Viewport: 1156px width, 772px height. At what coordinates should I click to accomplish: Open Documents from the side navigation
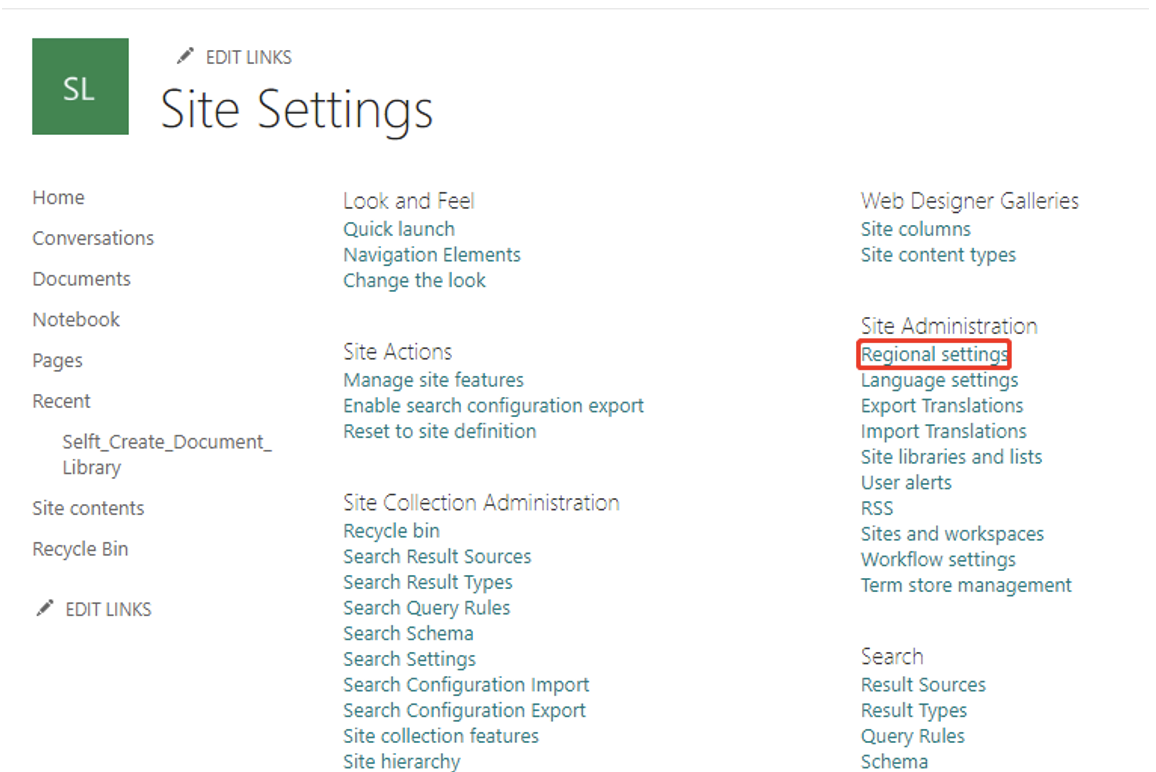tap(81, 279)
